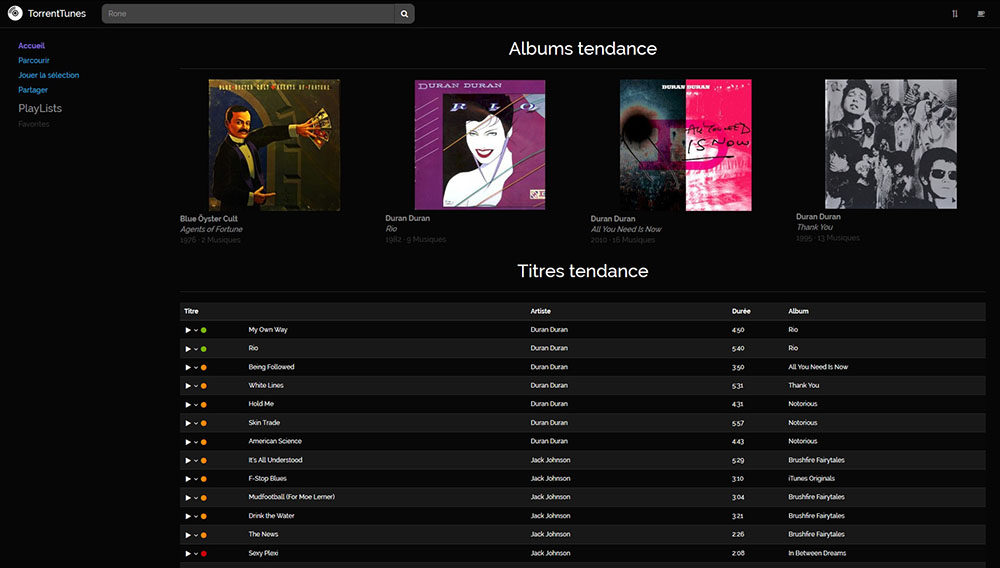Screen dimensions: 1000x568
Task: Click the TorrentTunes brand name text
Action: point(57,13)
